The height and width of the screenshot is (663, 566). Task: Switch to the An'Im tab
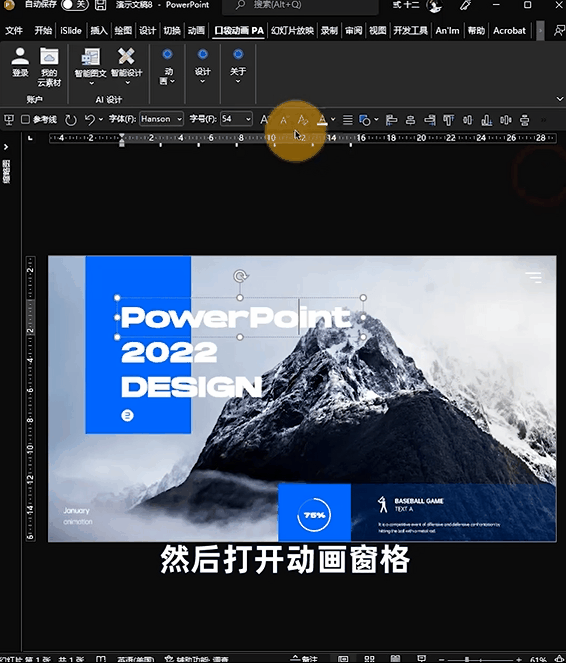447,30
